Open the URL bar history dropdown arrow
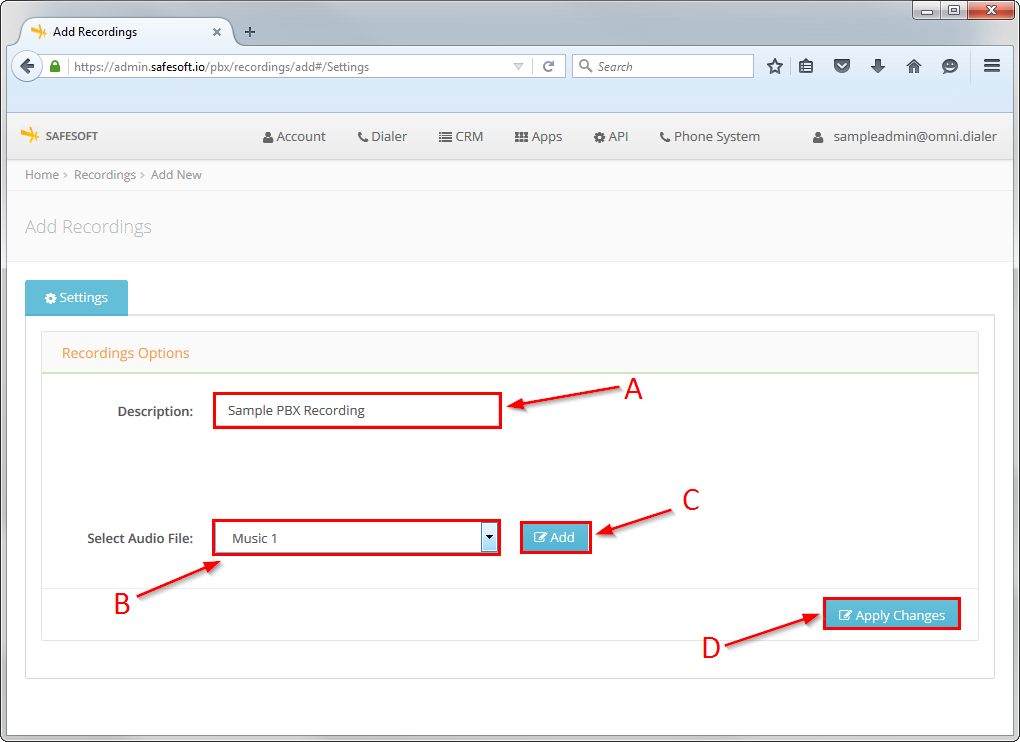1020x742 pixels. [518, 66]
